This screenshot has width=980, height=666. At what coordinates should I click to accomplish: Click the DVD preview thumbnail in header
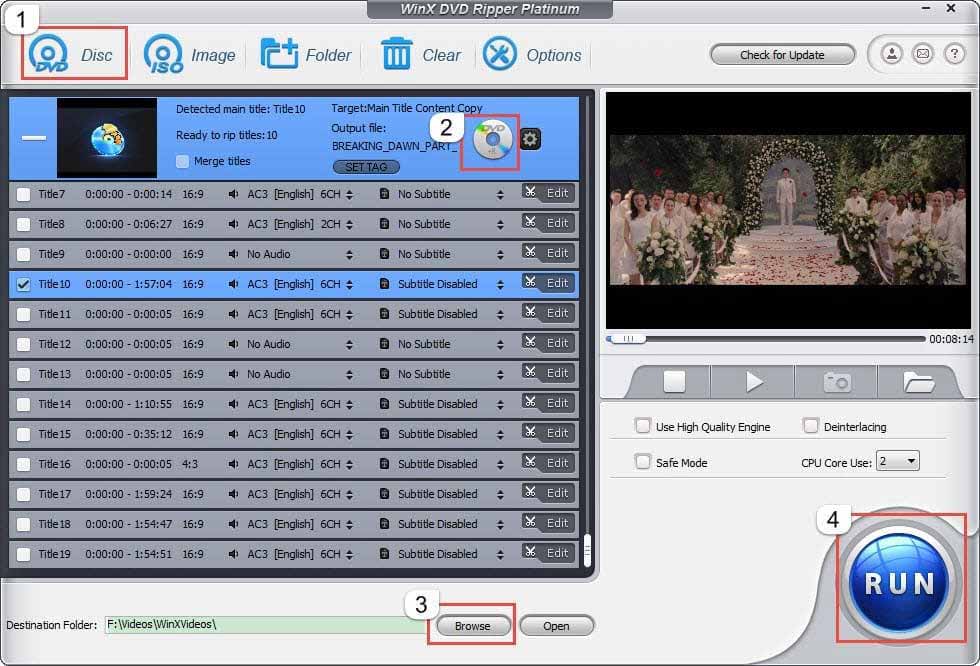pos(107,137)
